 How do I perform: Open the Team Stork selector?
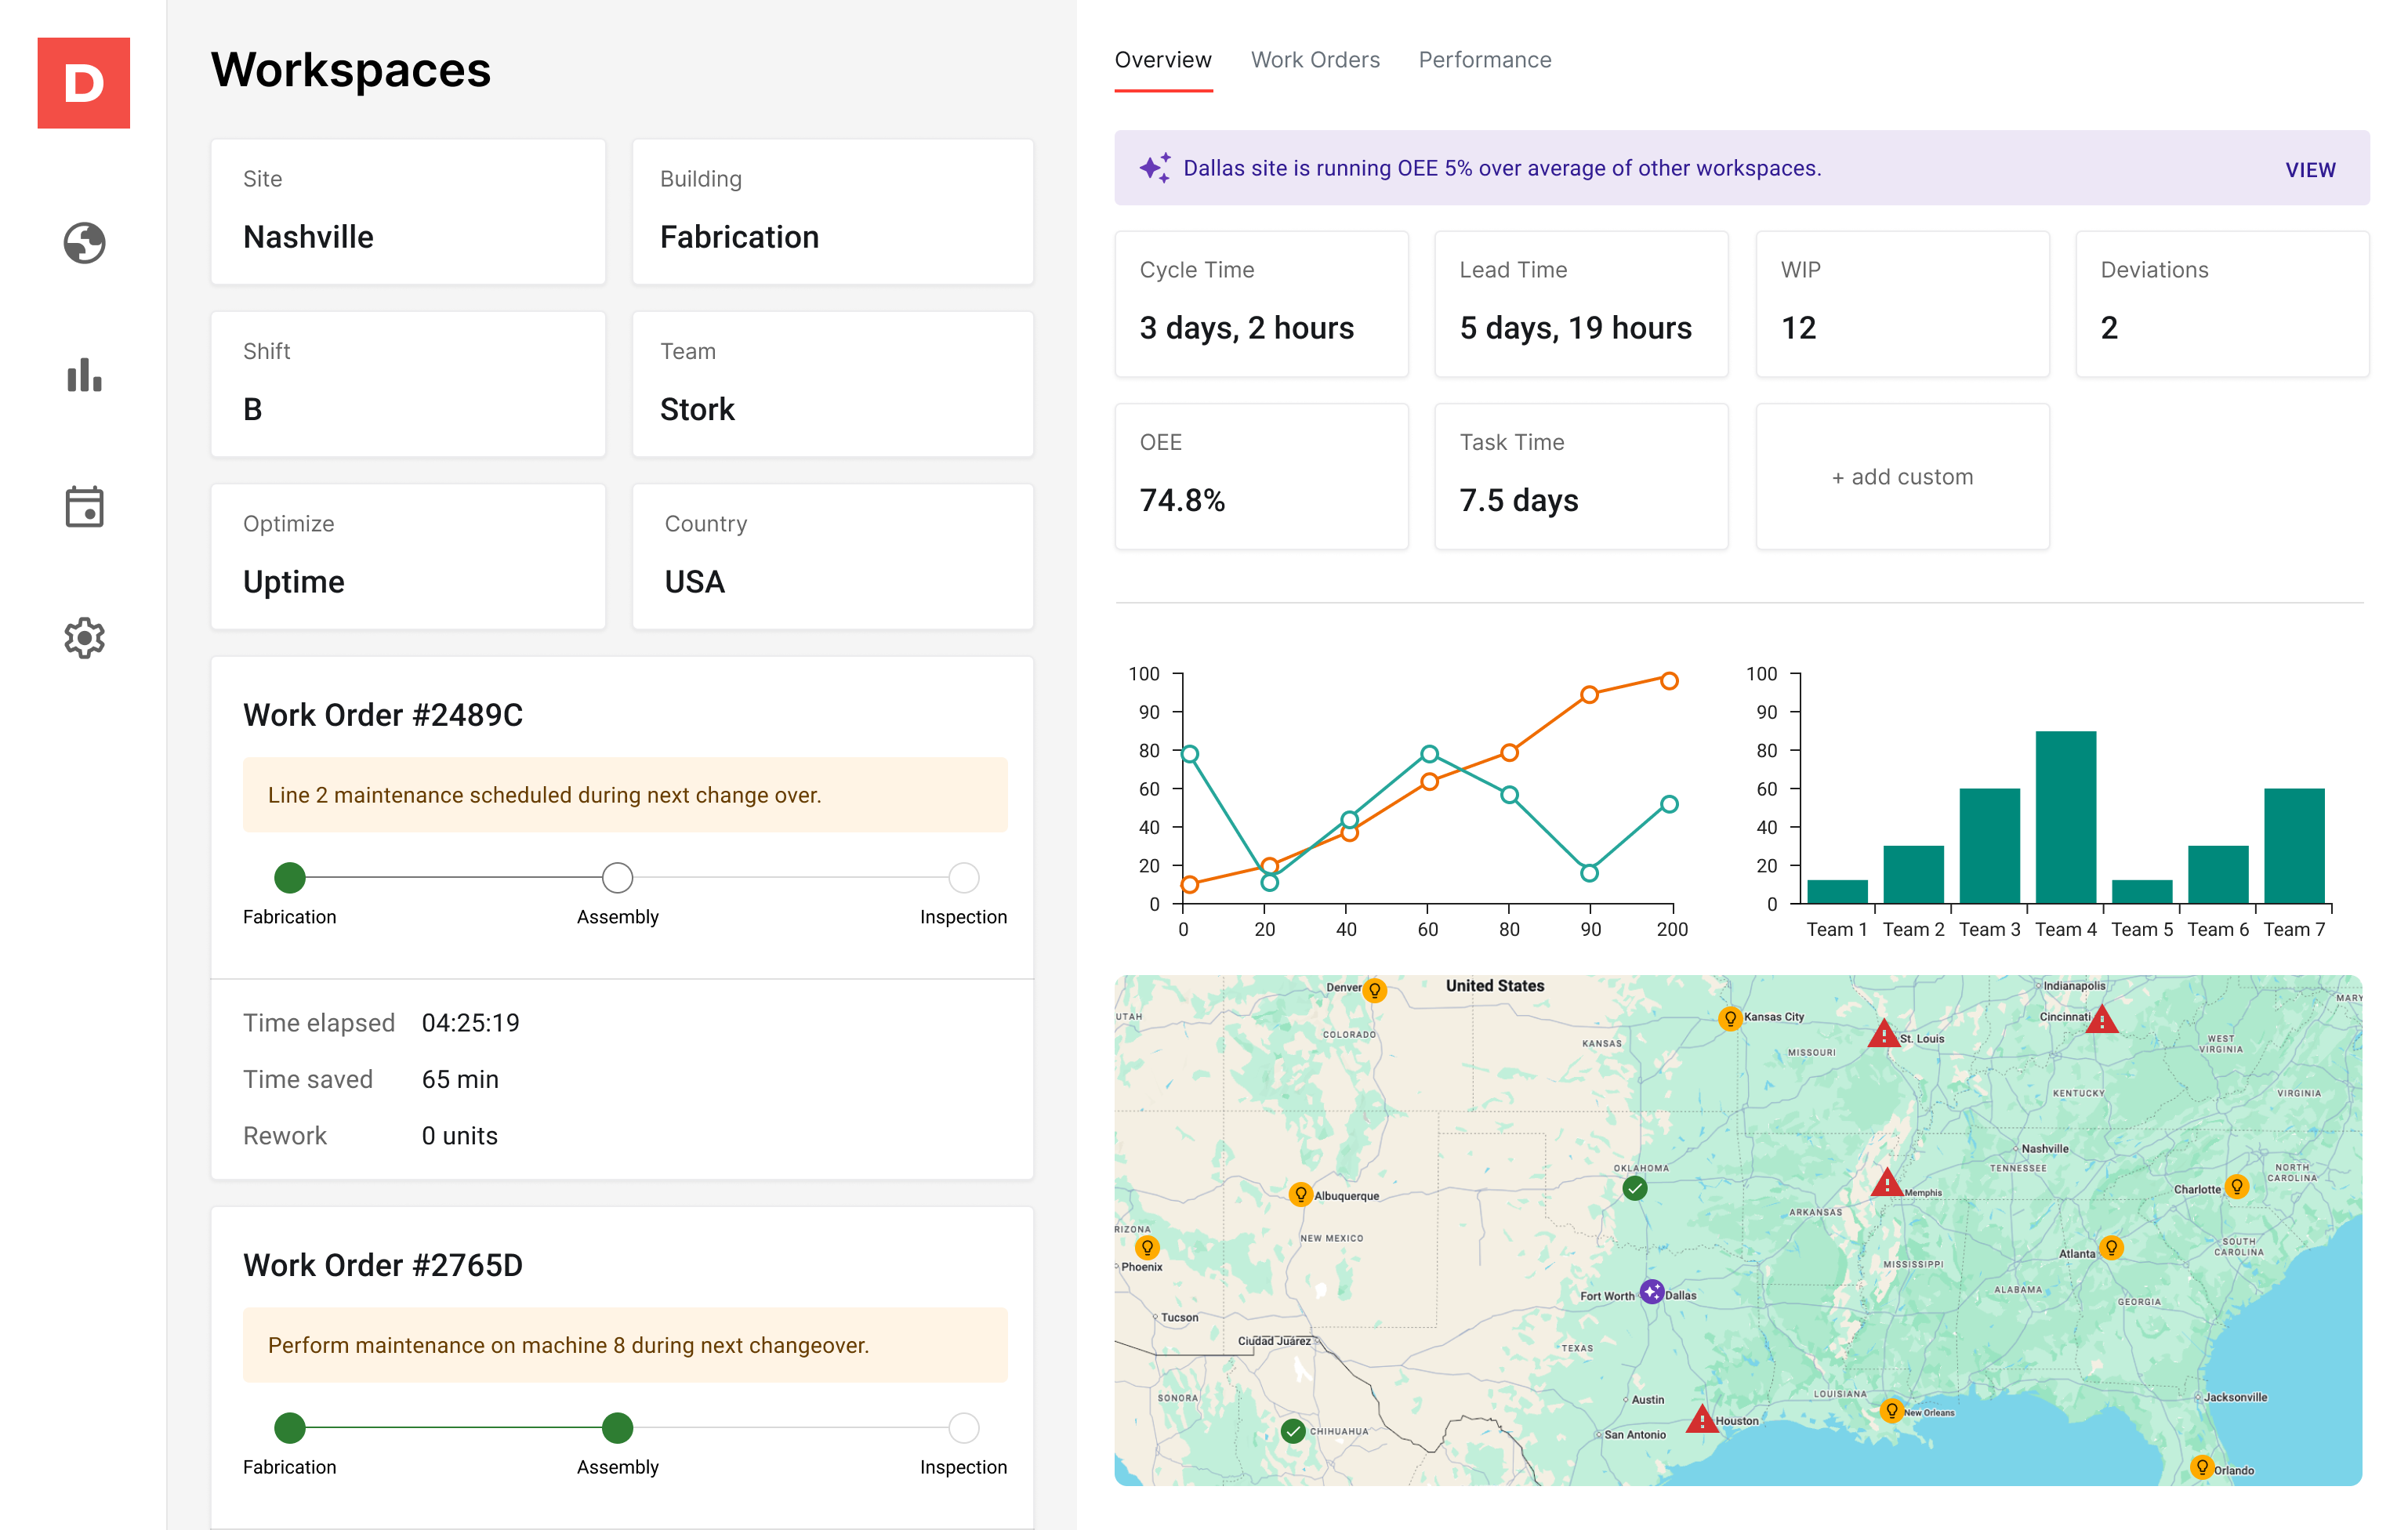click(x=832, y=383)
